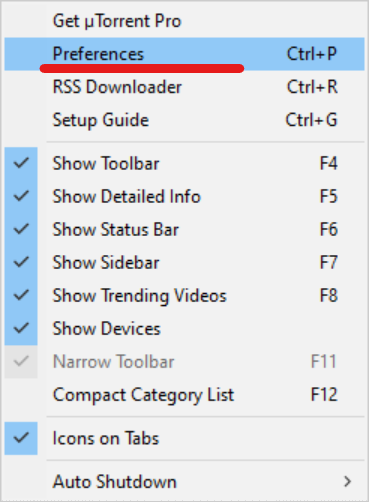This screenshot has height=502, width=369.
Task: Expand the Auto Shutdown submenu
Action: pyautogui.click(x=184, y=482)
